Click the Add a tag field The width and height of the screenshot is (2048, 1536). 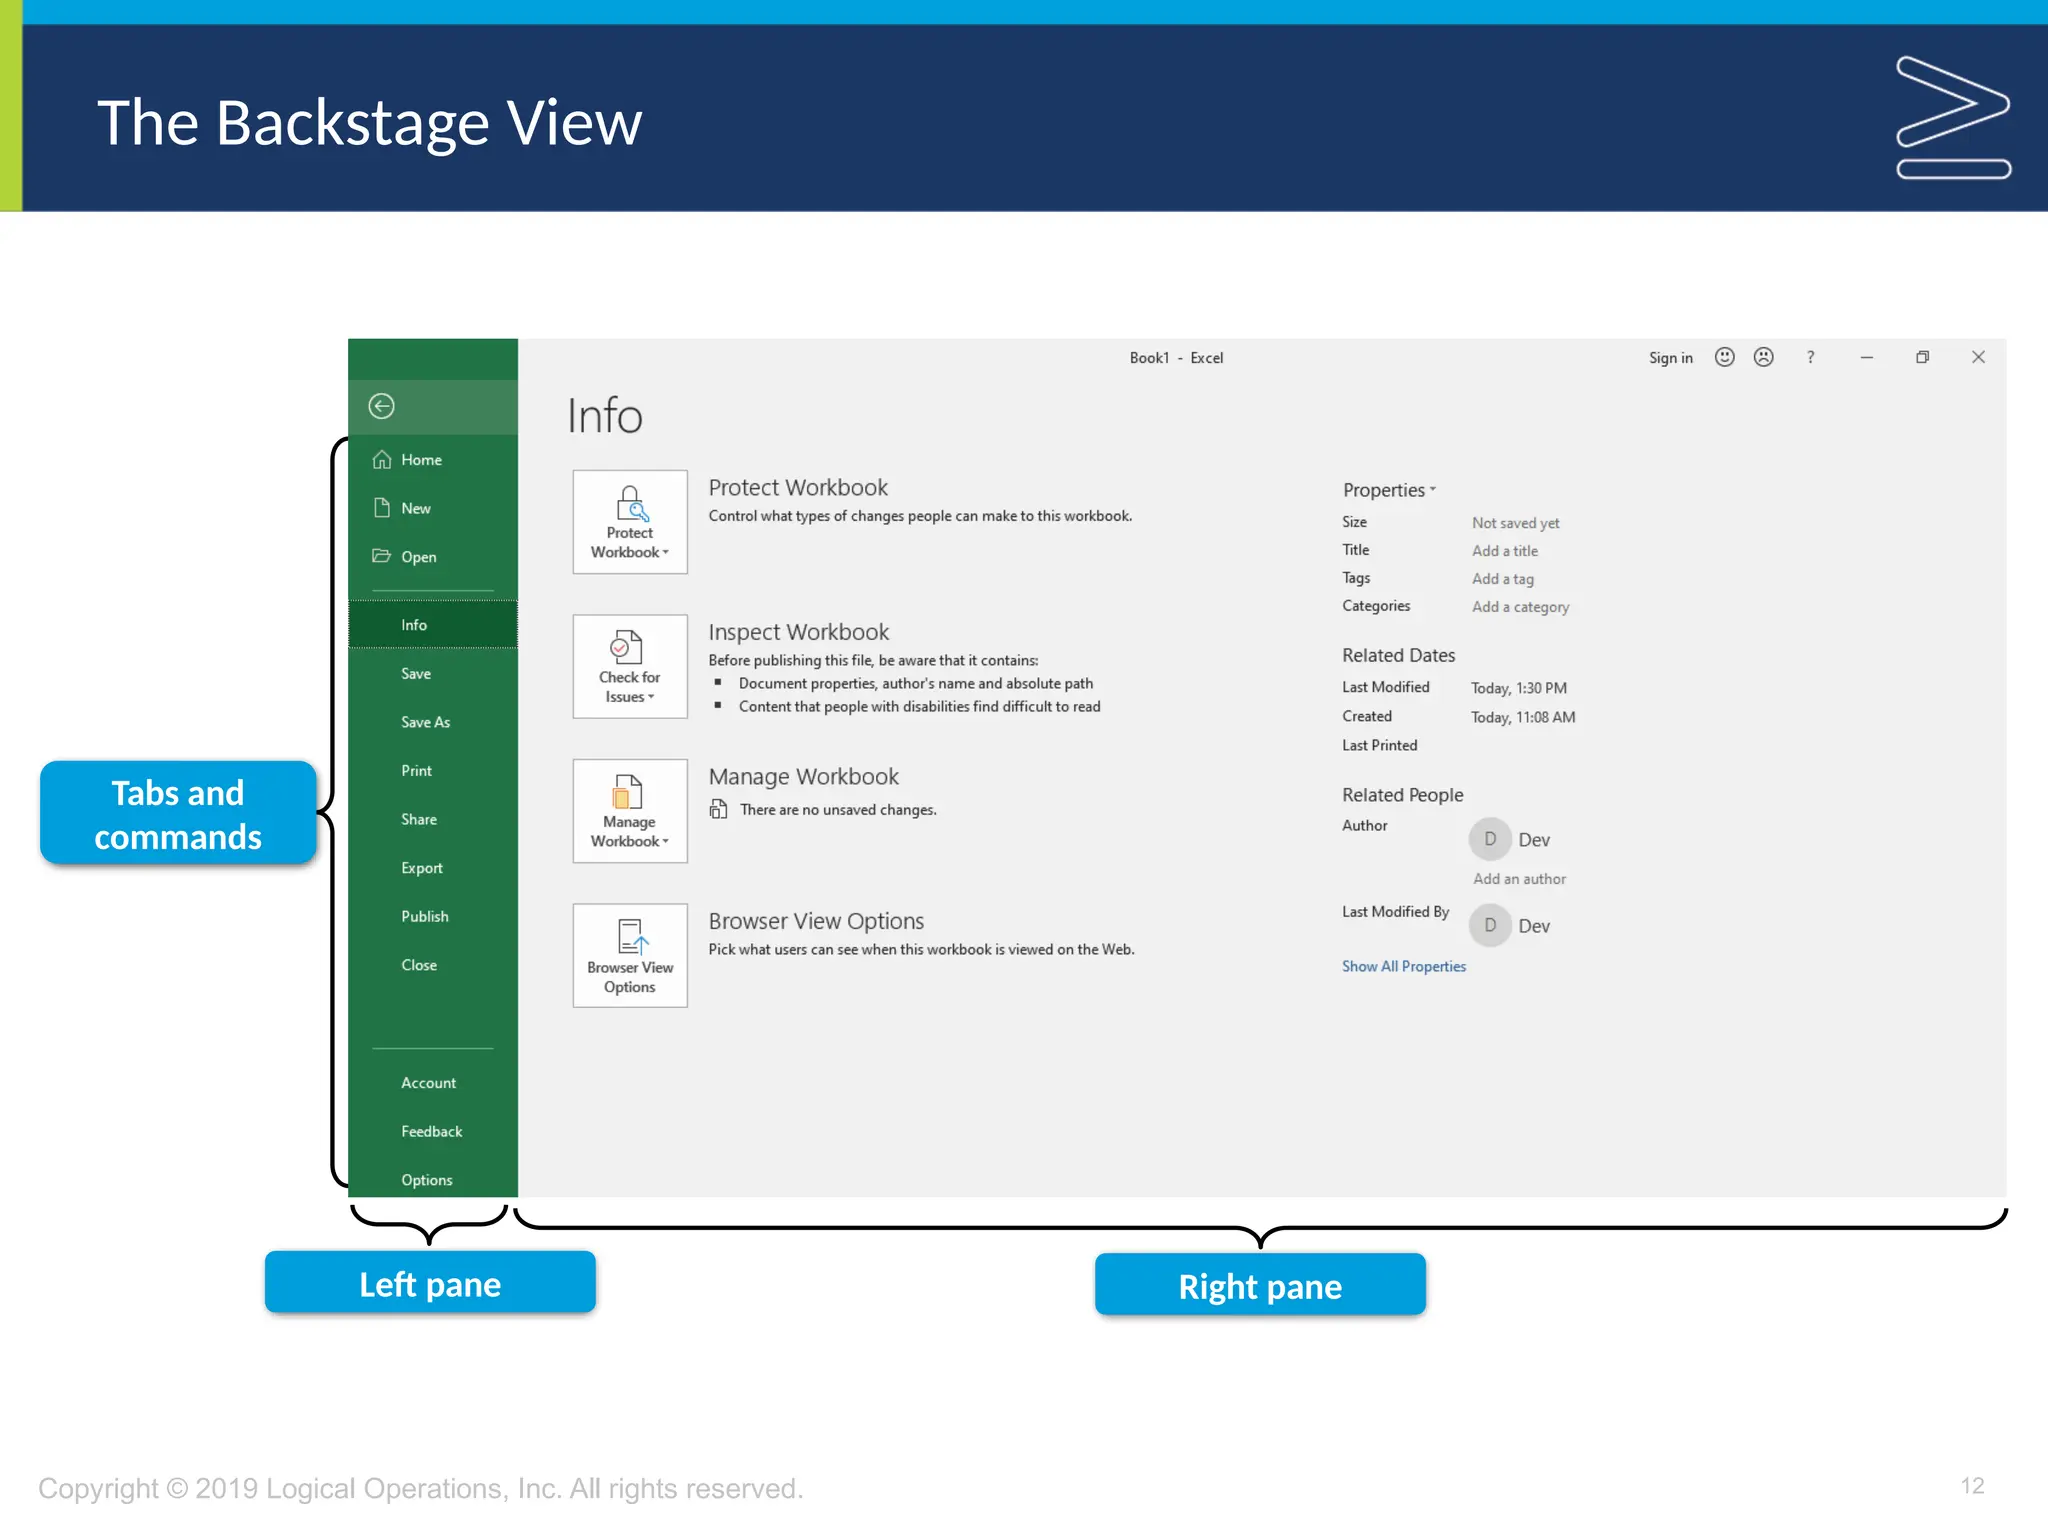(1502, 579)
